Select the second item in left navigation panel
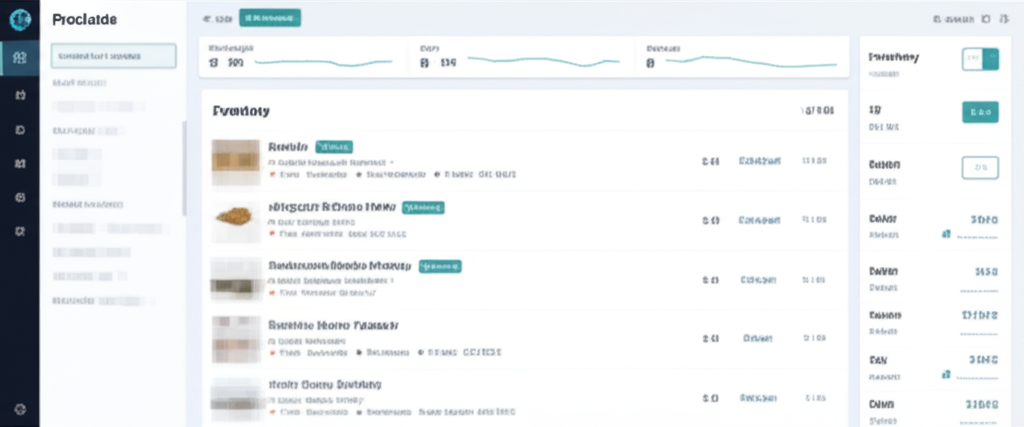This screenshot has width=1024, height=427. (80, 82)
